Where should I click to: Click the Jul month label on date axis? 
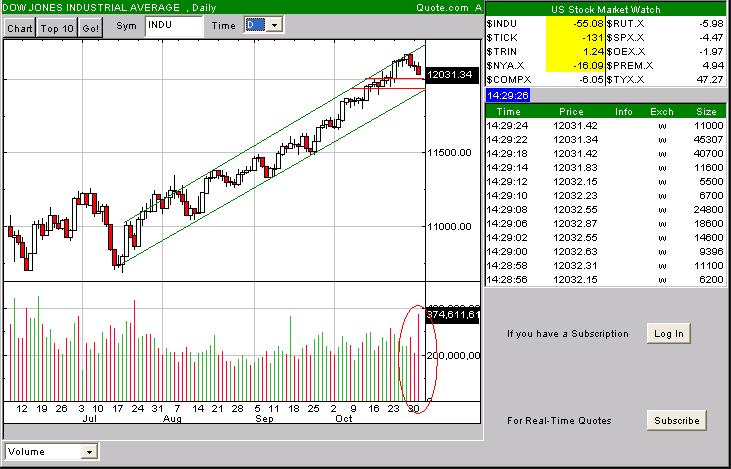[89, 419]
